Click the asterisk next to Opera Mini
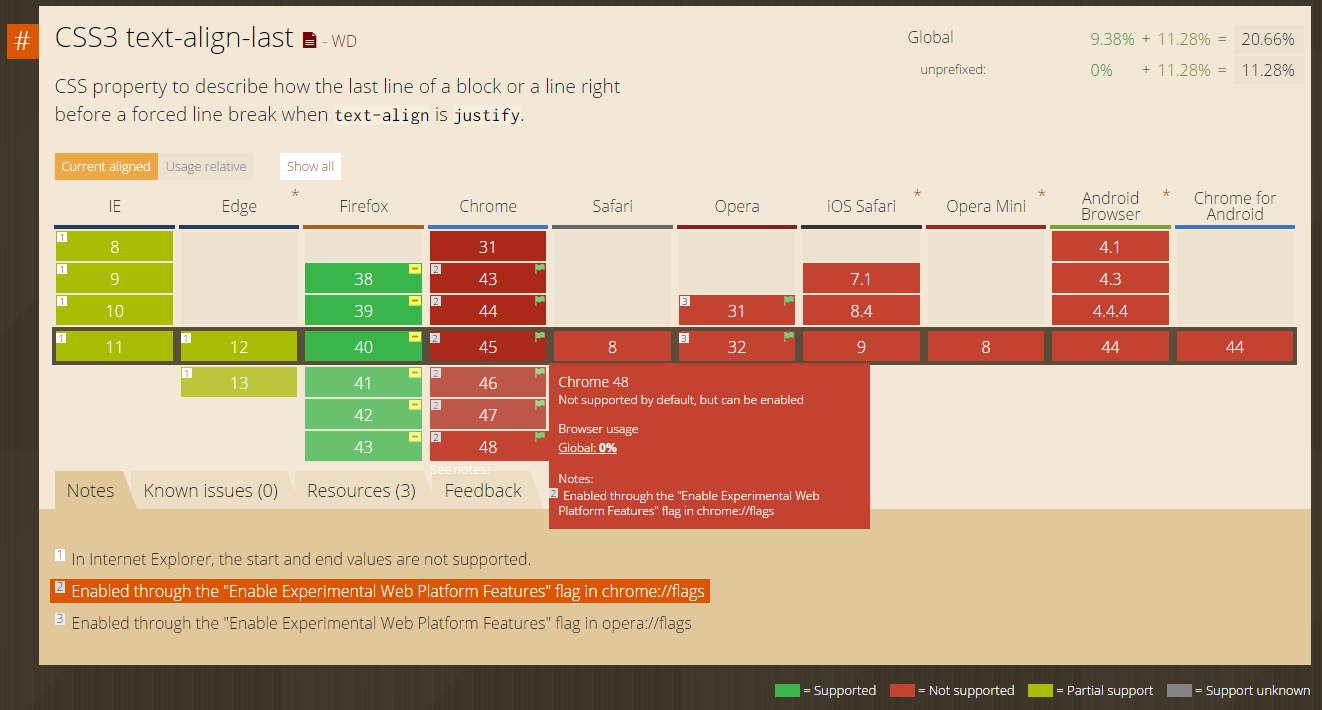The height and width of the screenshot is (710, 1322). pyautogui.click(x=1042, y=193)
